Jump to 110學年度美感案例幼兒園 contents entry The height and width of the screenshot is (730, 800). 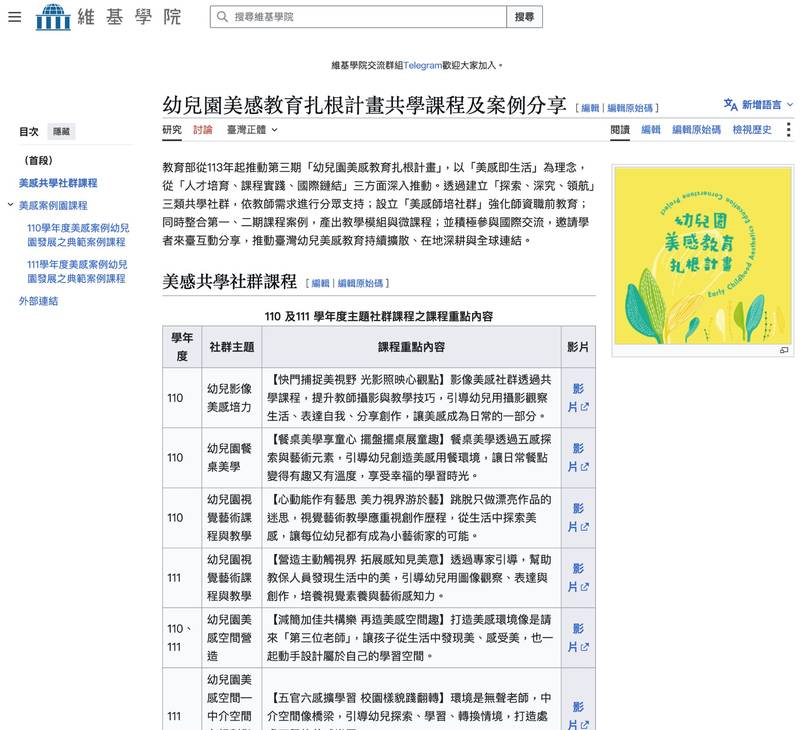click(78, 235)
